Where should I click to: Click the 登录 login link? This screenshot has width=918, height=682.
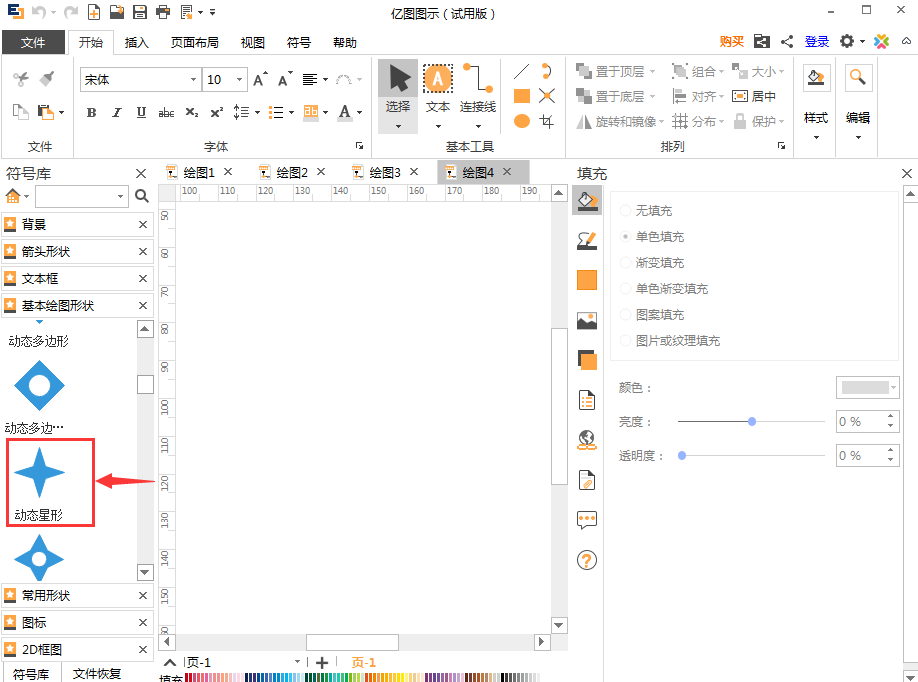[817, 42]
